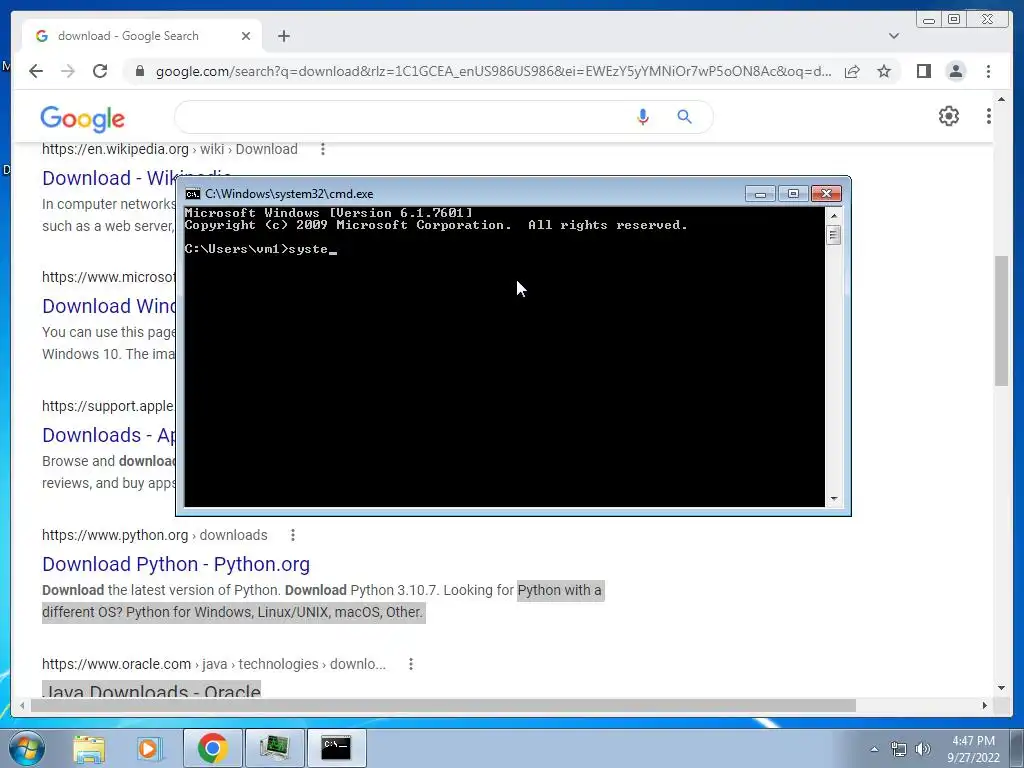Show hidden system tray icons
Screen dimensions: 1024x768
(874, 749)
